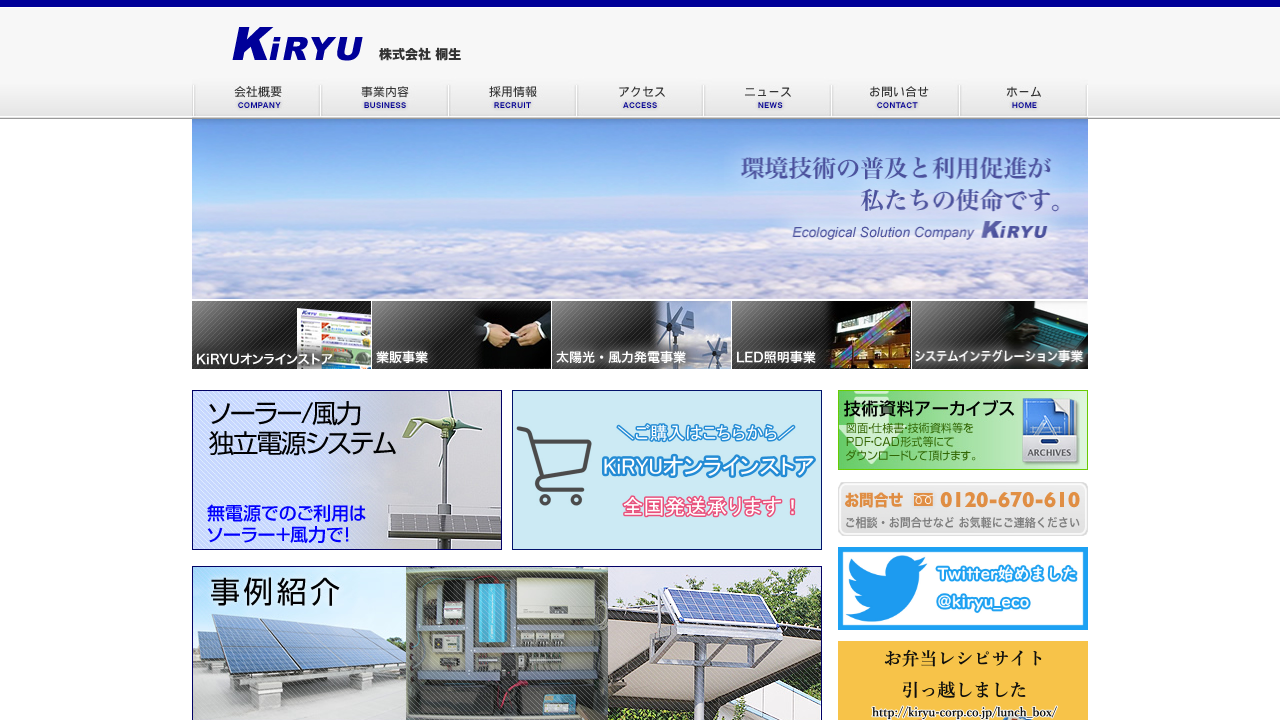Open 太陽光・風力発電事業 thumbnail
This screenshot has width=1280, height=720.
[x=641, y=335]
